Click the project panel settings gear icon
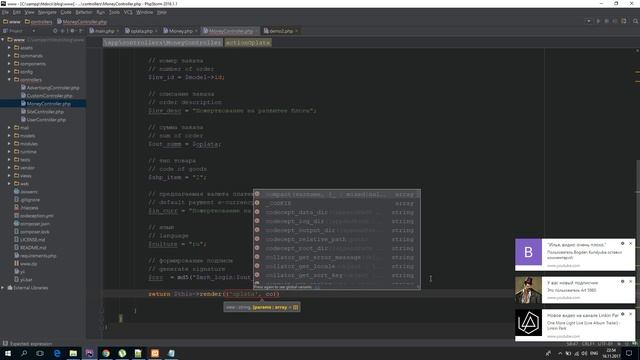 coord(73,31)
